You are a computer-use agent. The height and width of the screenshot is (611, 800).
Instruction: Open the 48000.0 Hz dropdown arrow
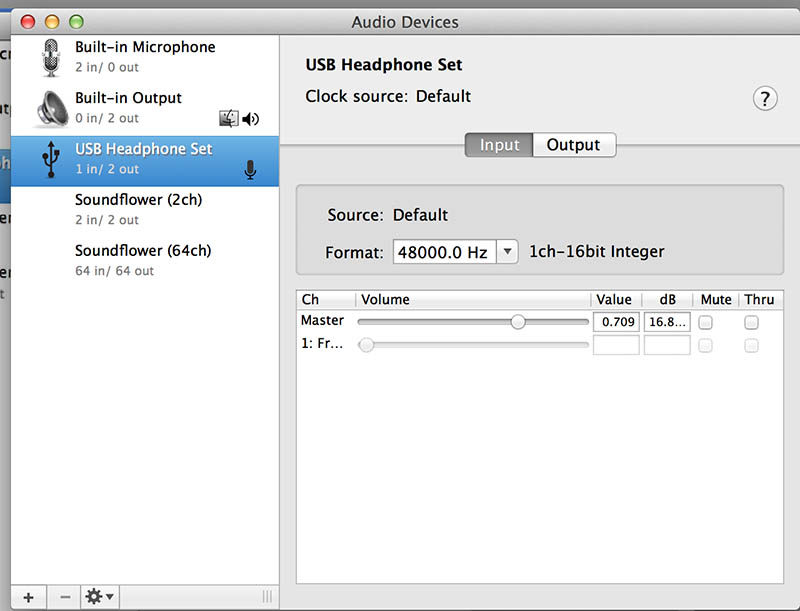[x=506, y=251]
